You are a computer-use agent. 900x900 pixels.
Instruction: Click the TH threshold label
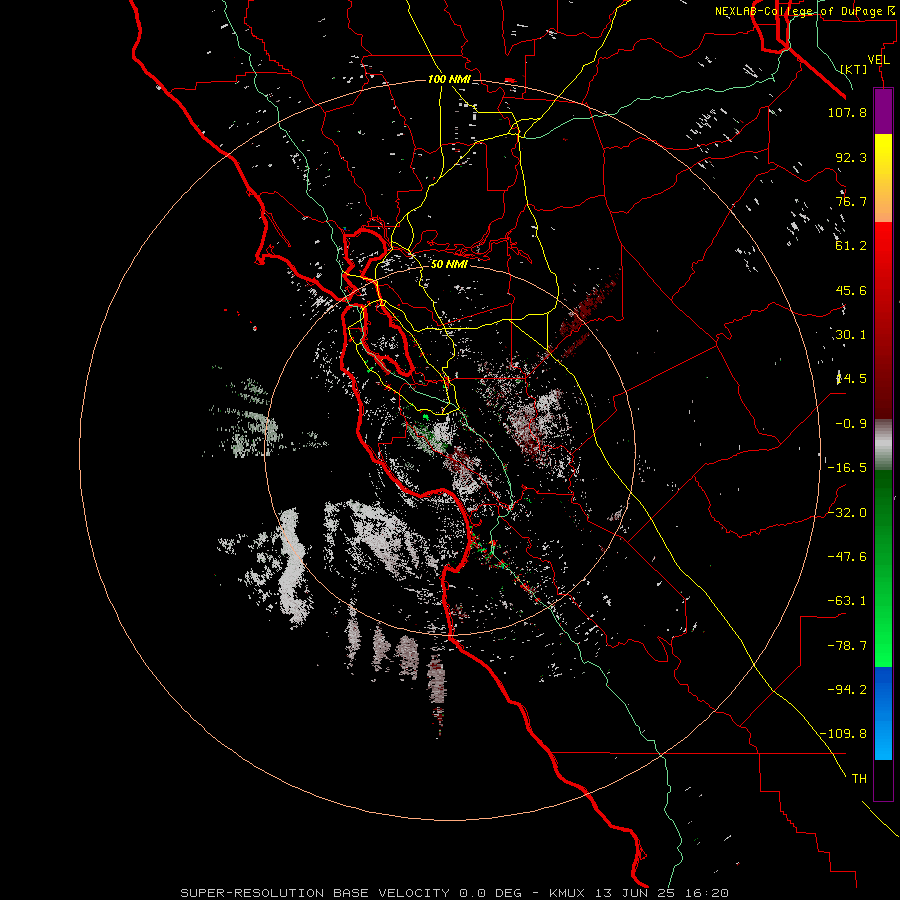click(x=859, y=779)
